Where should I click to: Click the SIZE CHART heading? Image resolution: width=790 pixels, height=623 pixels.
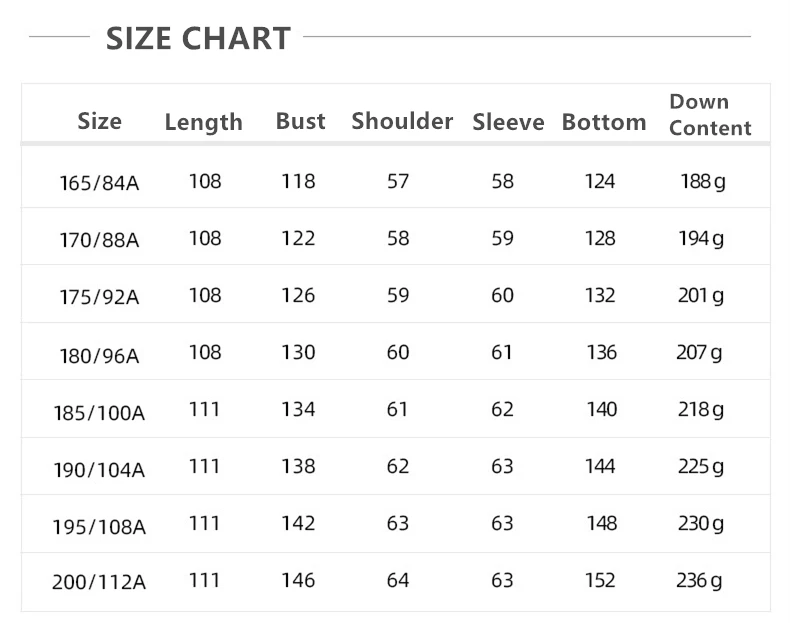pos(198,38)
